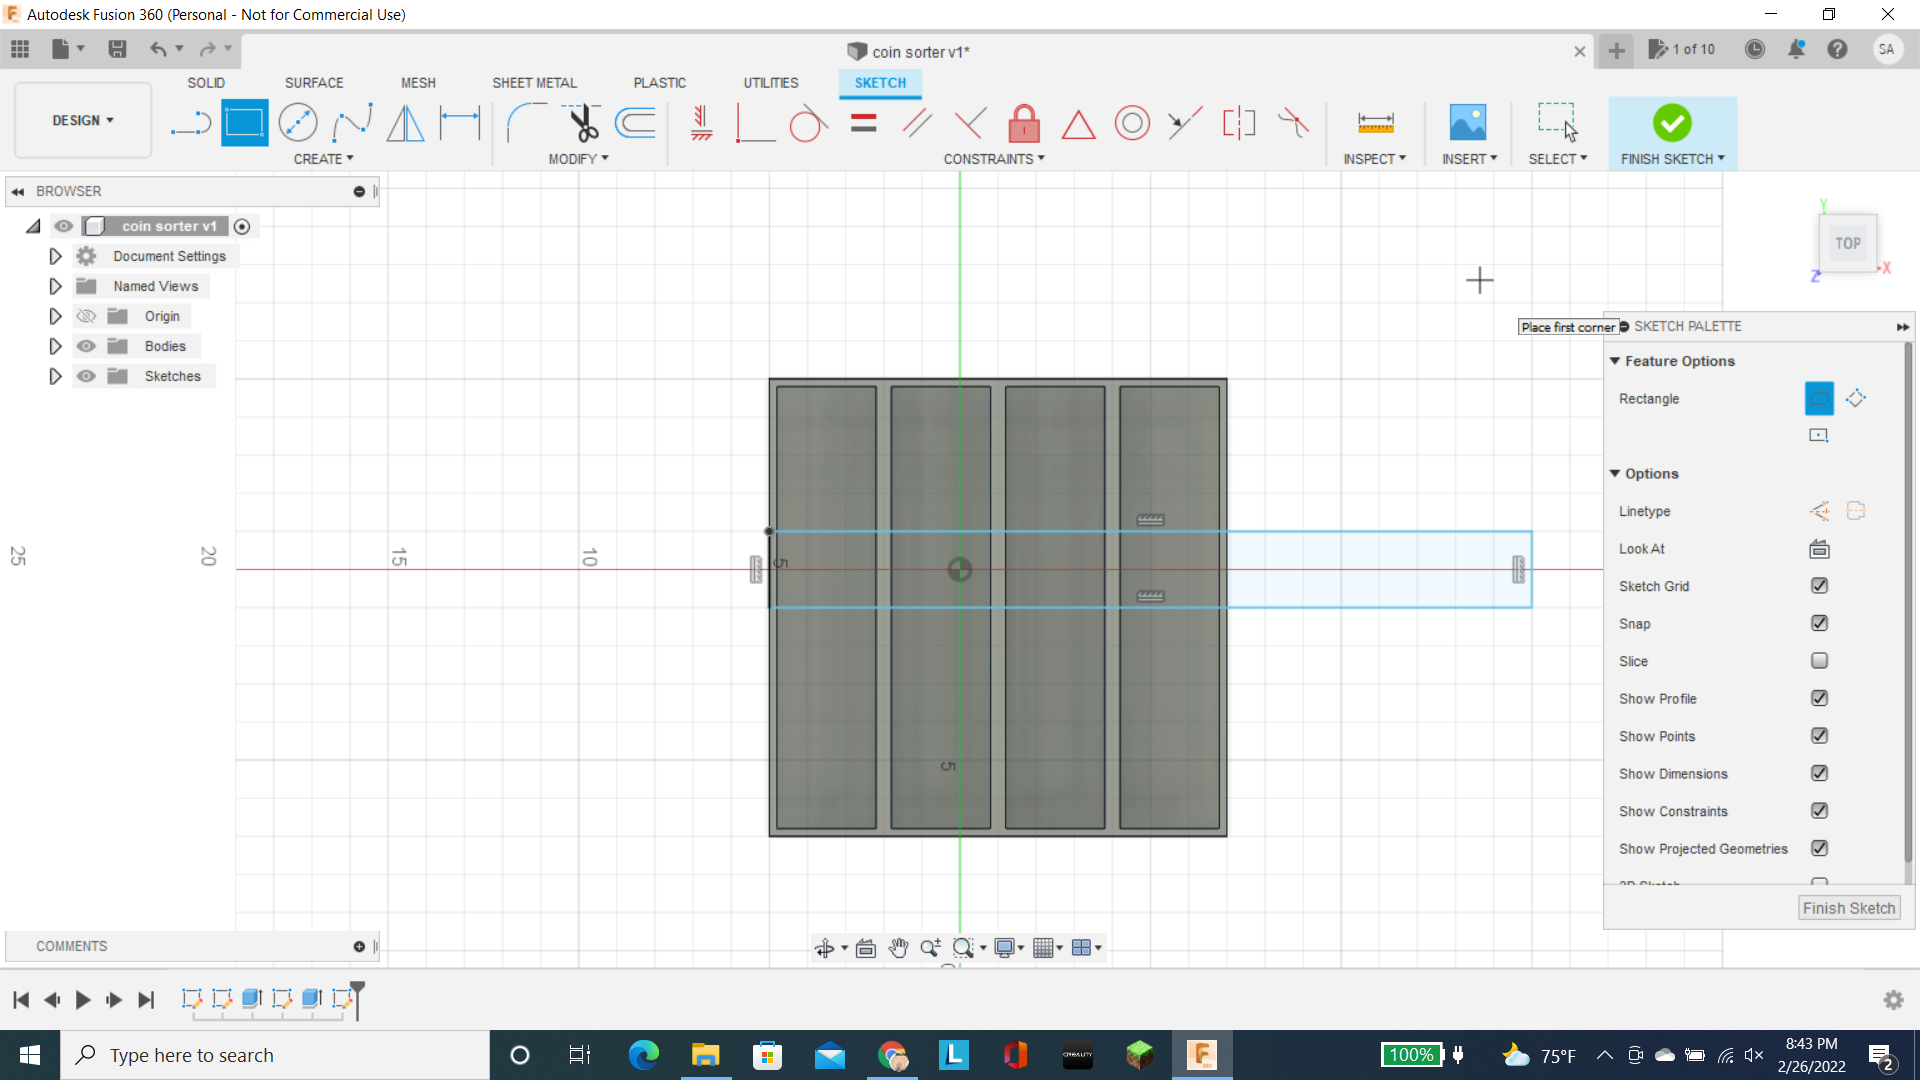This screenshot has height=1080, width=1920.
Task: Open the Trim tool in Modify
Action: point(583,122)
